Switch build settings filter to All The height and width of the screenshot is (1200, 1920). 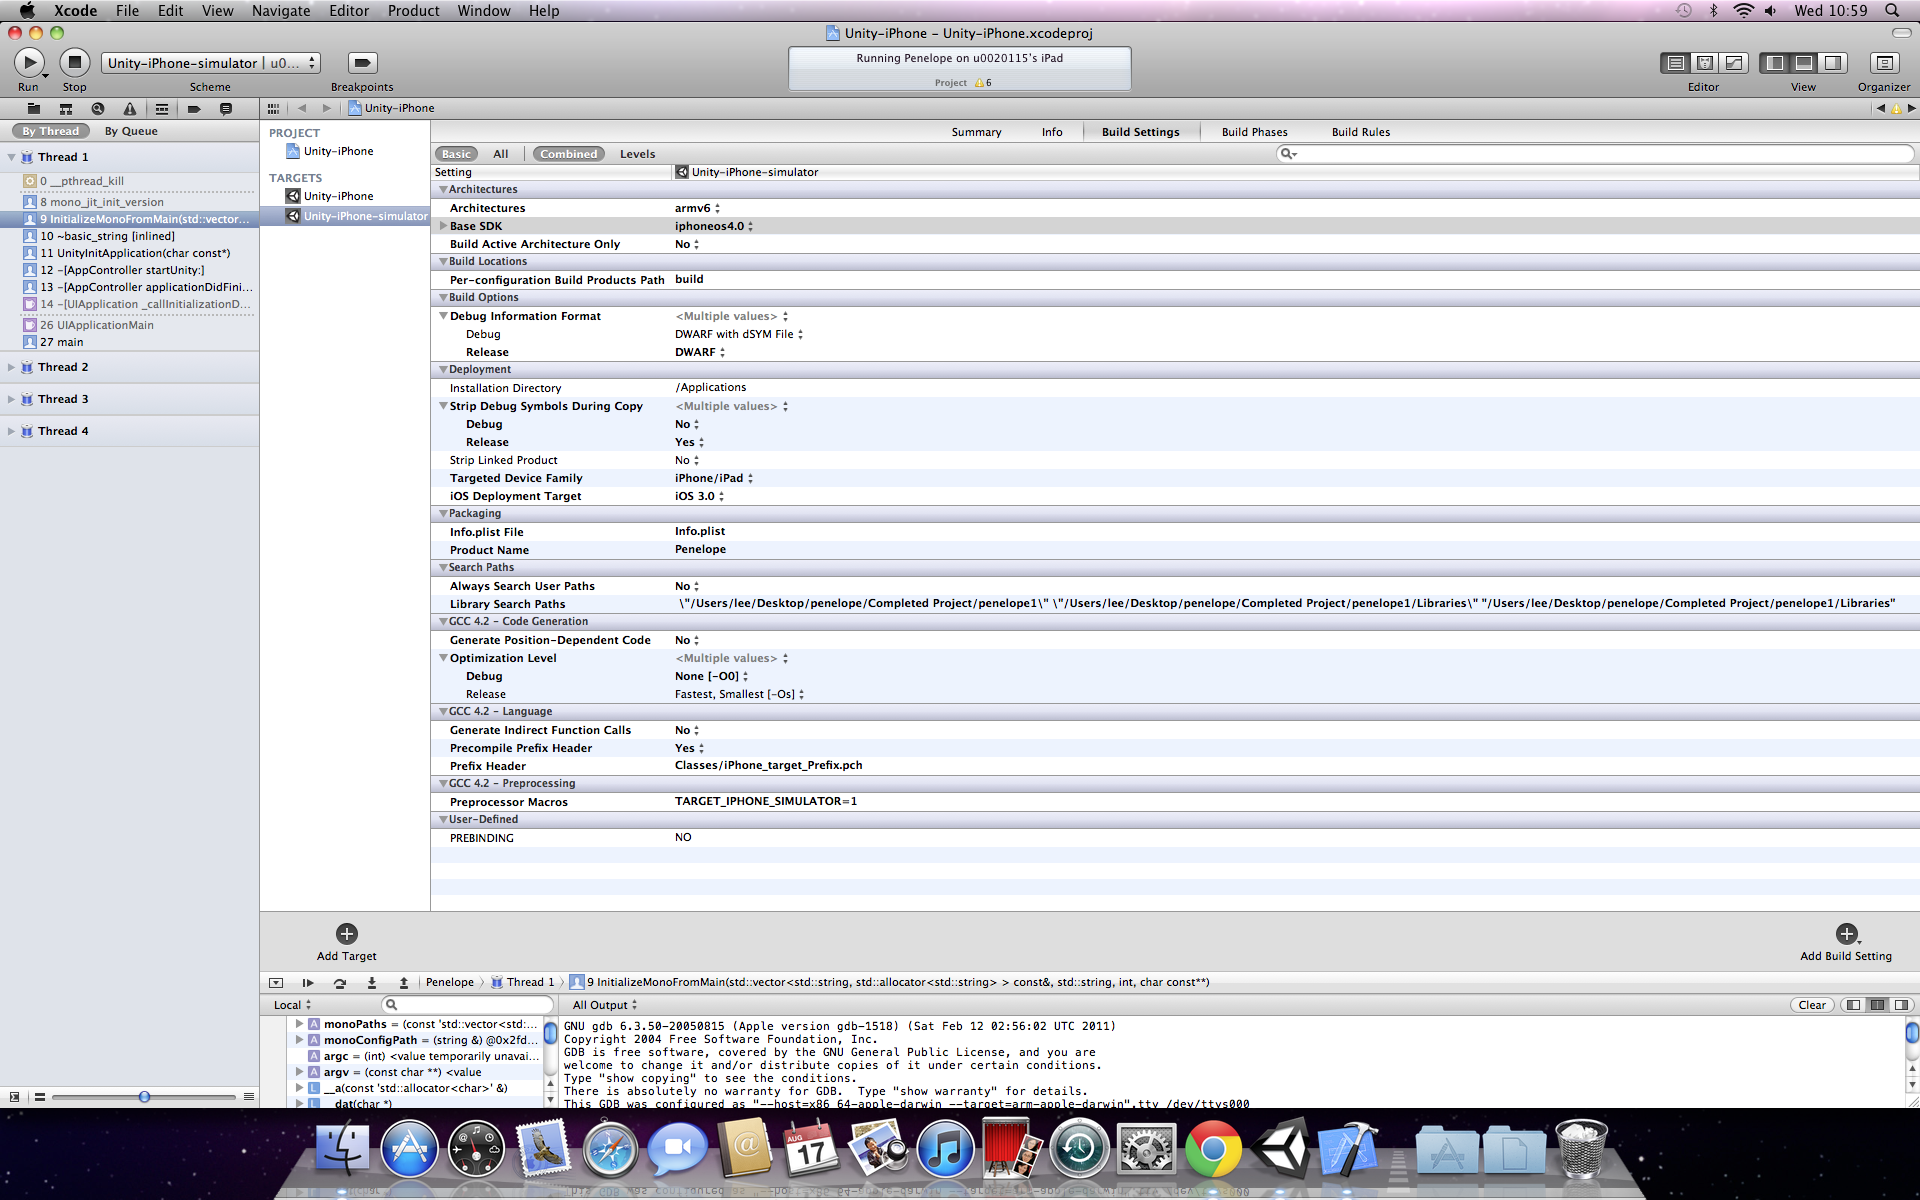[x=500, y=154]
